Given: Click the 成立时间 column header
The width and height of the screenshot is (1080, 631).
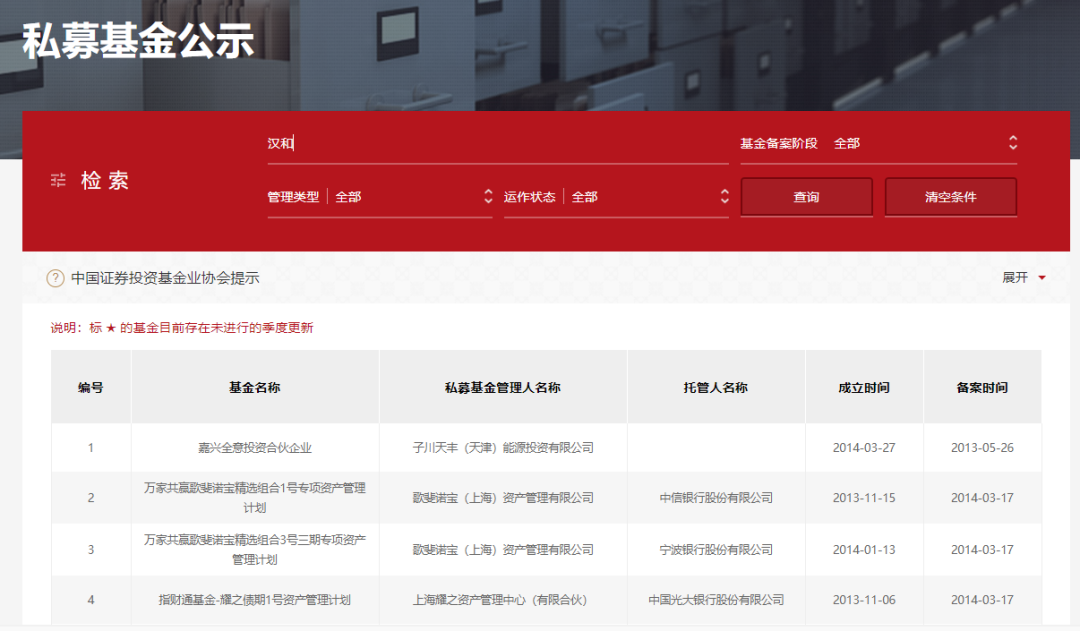Looking at the screenshot, I should 863,387.
